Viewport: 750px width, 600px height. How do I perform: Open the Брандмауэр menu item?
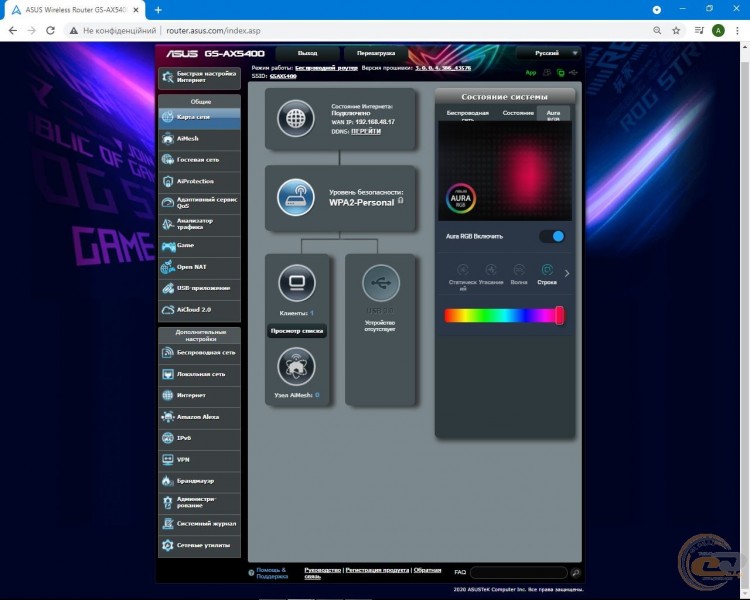[199, 481]
